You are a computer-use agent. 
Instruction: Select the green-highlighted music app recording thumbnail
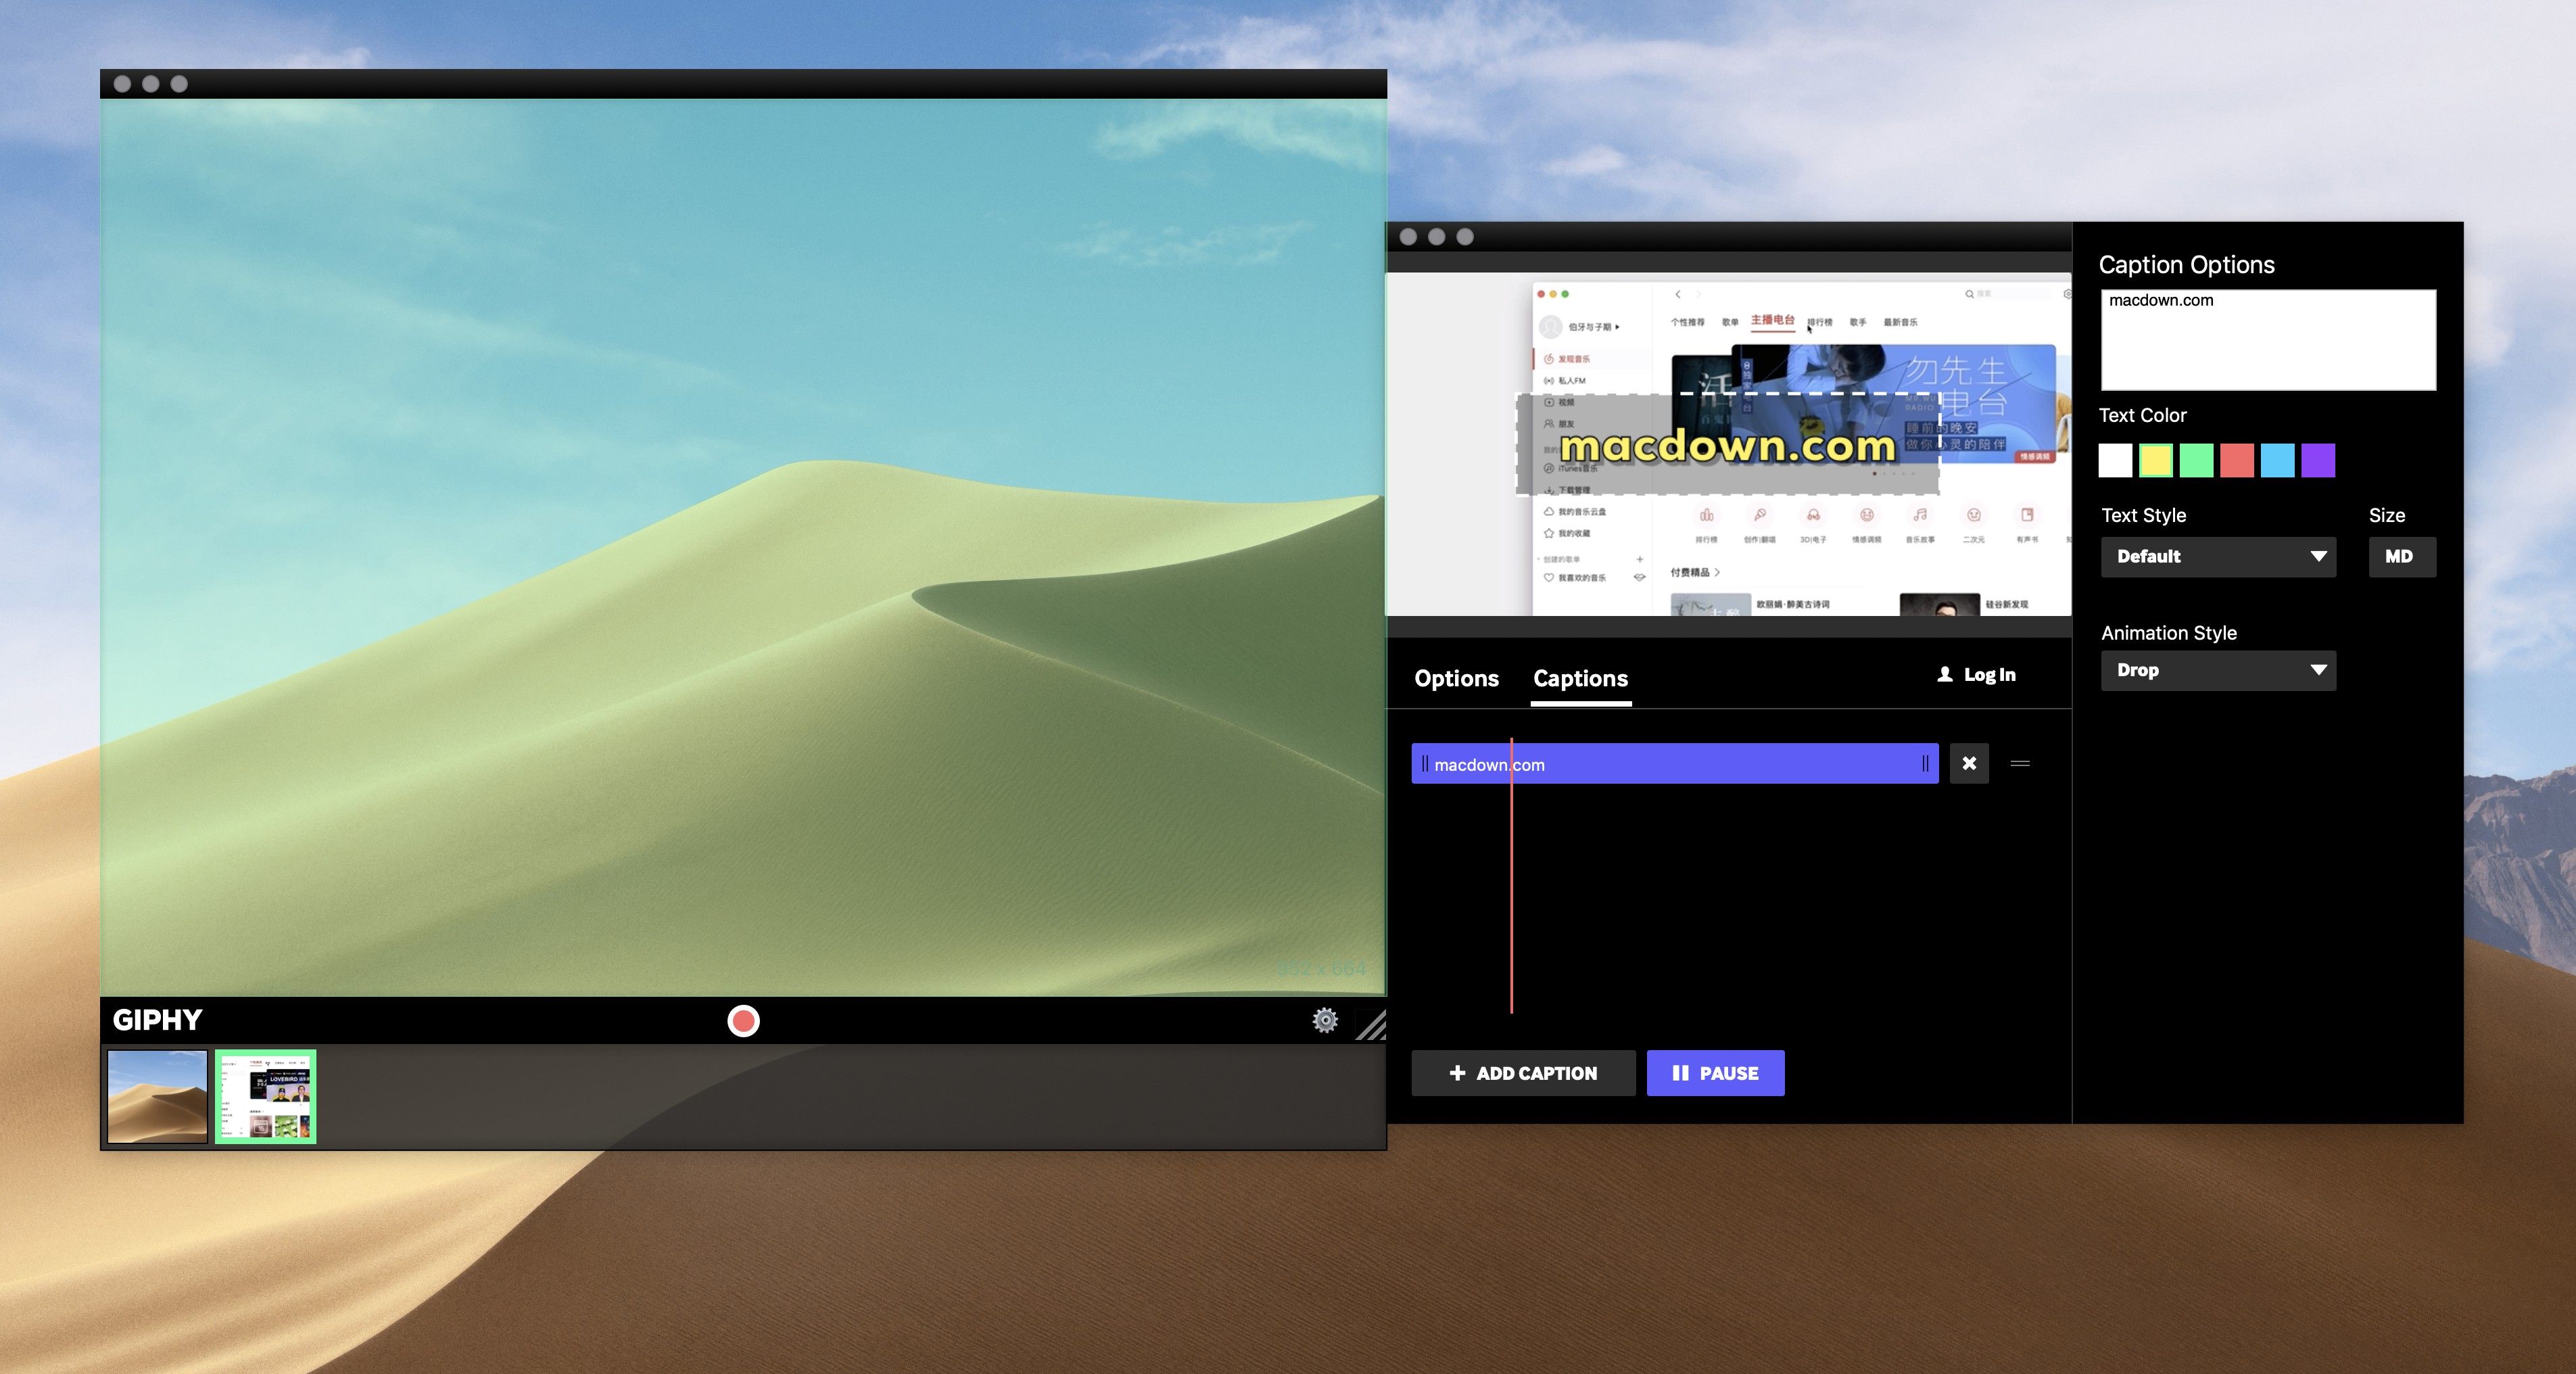coord(266,1096)
